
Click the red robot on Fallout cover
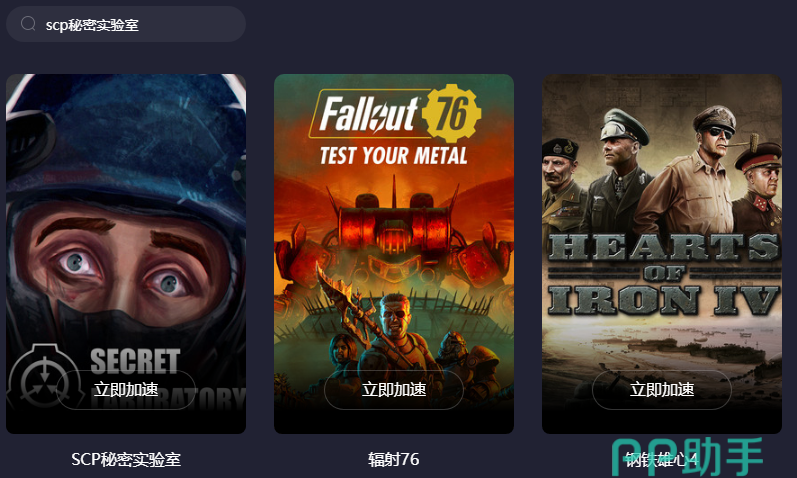click(x=394, y=239)
